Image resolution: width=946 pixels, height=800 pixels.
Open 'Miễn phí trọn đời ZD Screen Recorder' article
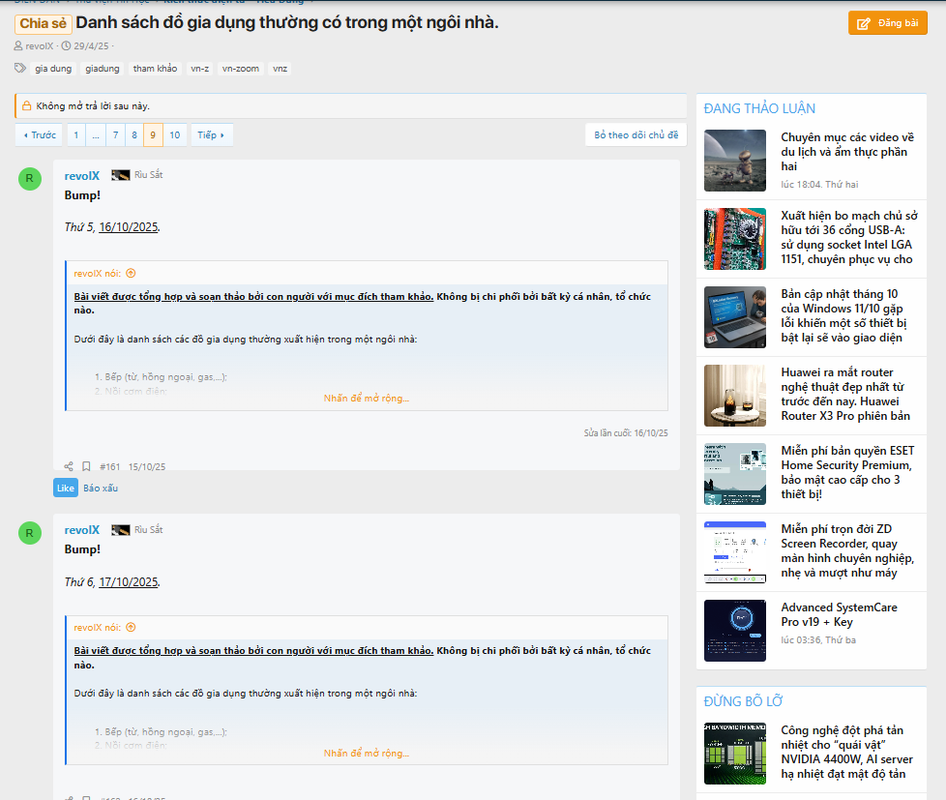[847, 551]
